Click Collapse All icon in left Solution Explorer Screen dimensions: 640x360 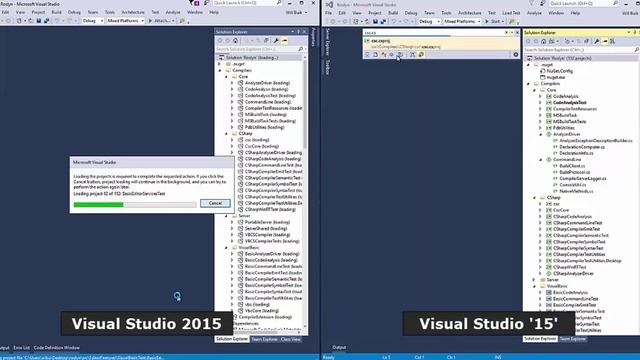point(266,40)
